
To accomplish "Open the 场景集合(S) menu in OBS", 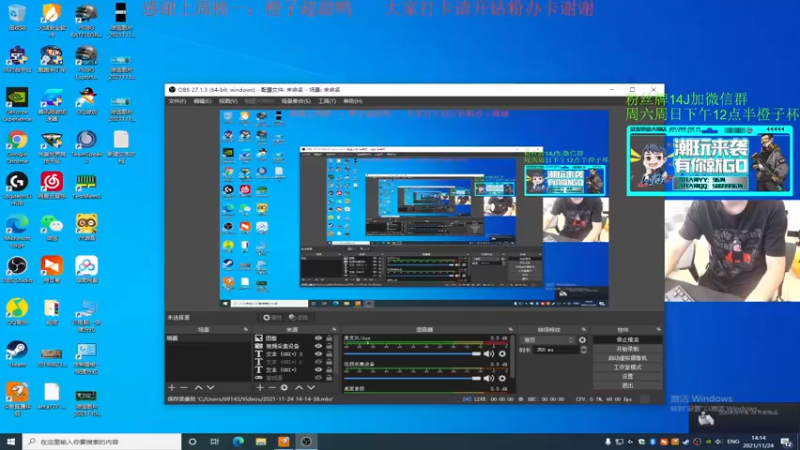I will [x=296, y=101].
